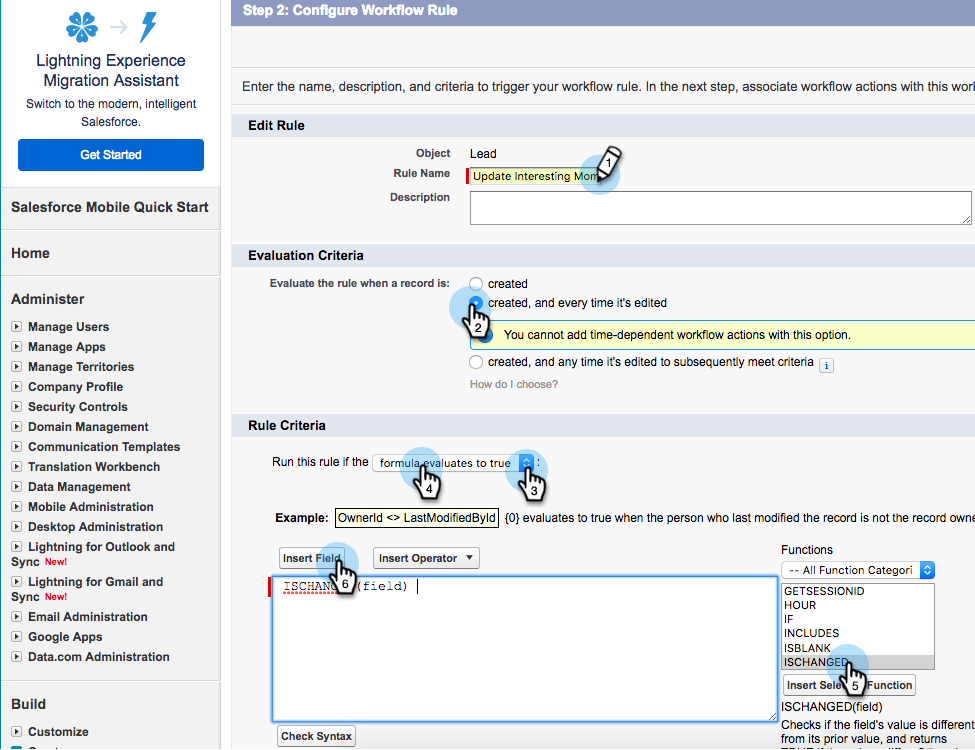Expand Translation Workbench arrow

17,466
